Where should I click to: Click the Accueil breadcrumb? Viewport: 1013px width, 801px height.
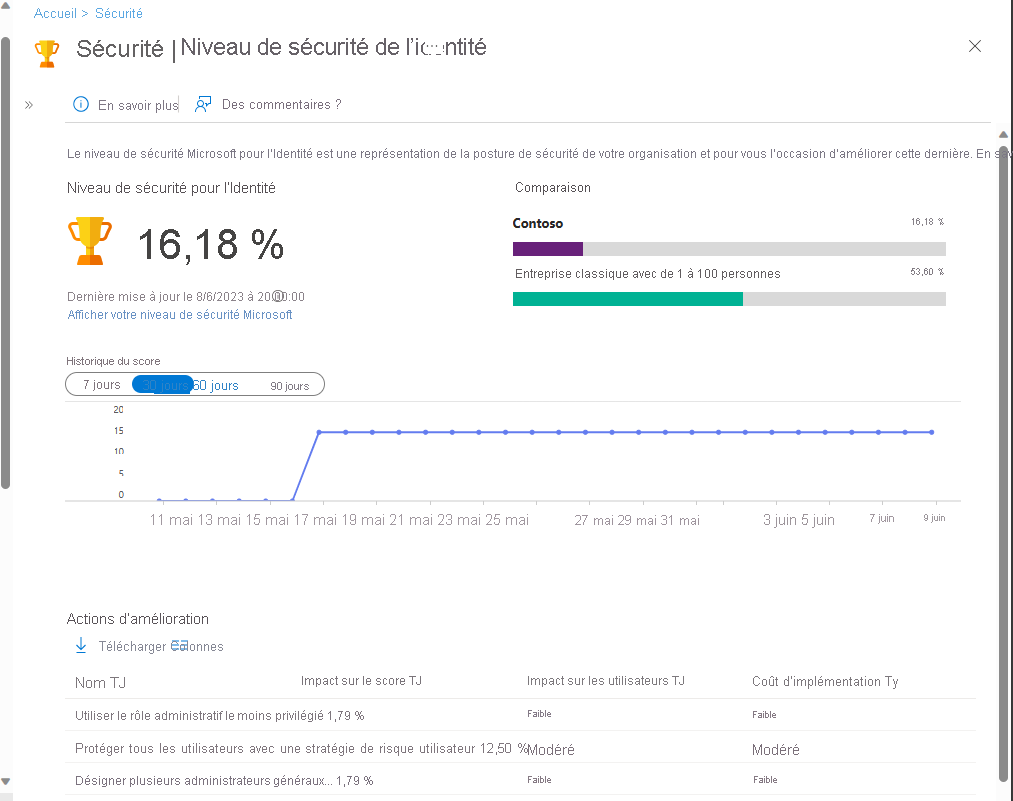pos(56,13)
